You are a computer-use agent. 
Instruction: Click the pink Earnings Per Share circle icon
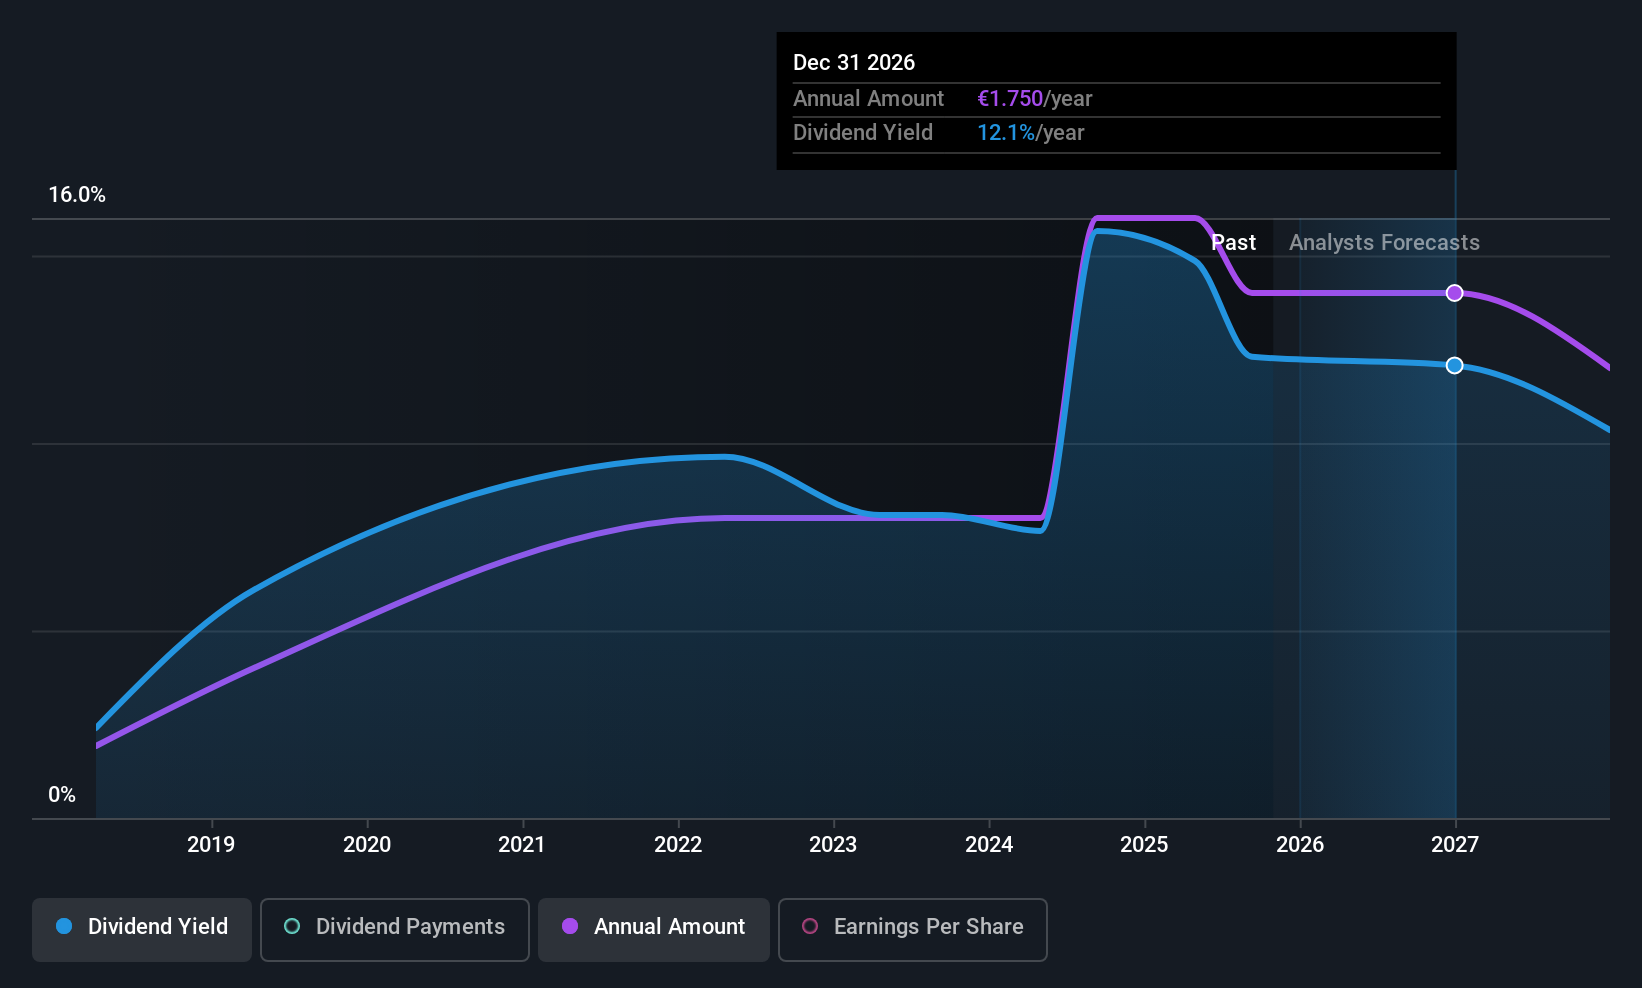810,927
